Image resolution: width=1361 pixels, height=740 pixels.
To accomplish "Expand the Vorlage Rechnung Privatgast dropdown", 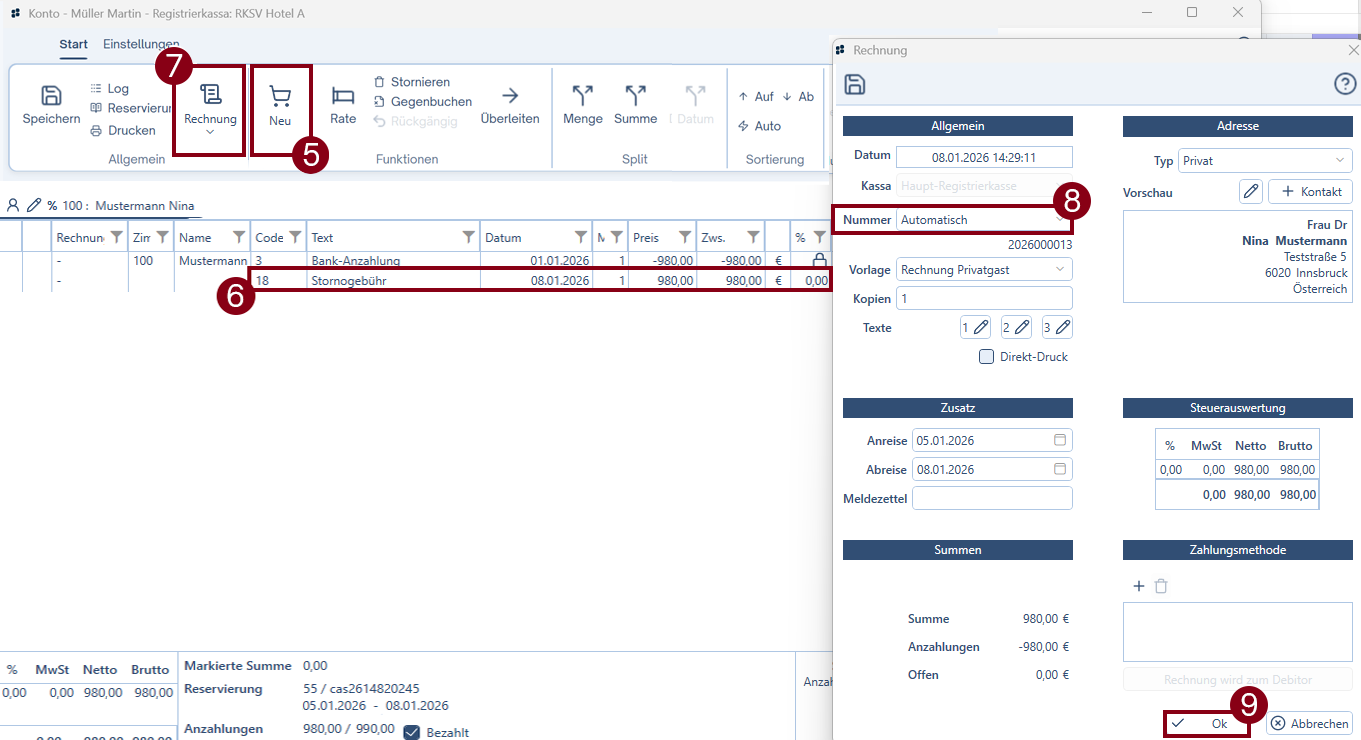I will click(x=985, y=270).
